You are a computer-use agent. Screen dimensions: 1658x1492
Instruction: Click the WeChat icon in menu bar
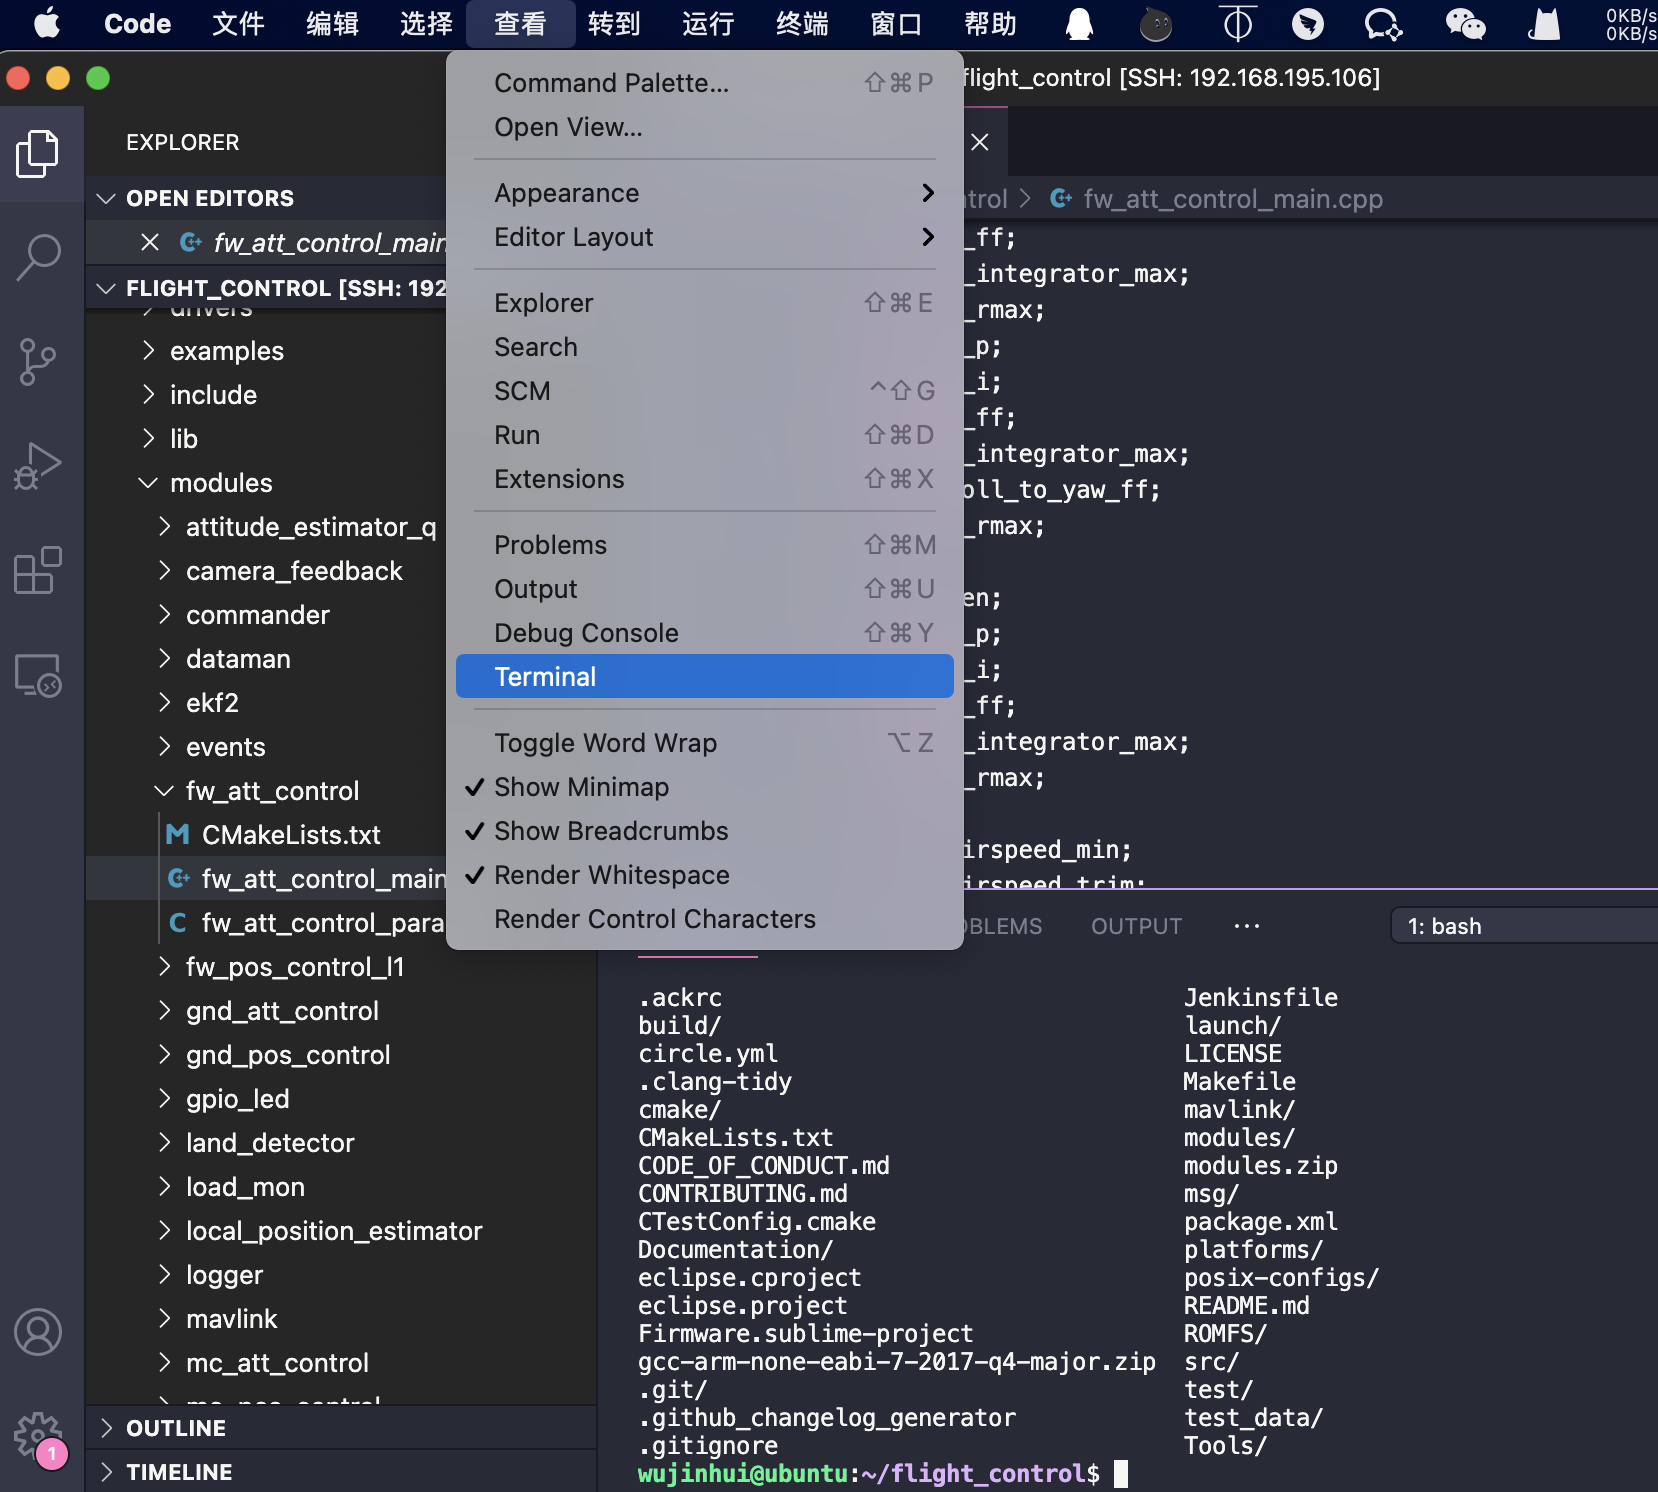[x=1465, y=24]
